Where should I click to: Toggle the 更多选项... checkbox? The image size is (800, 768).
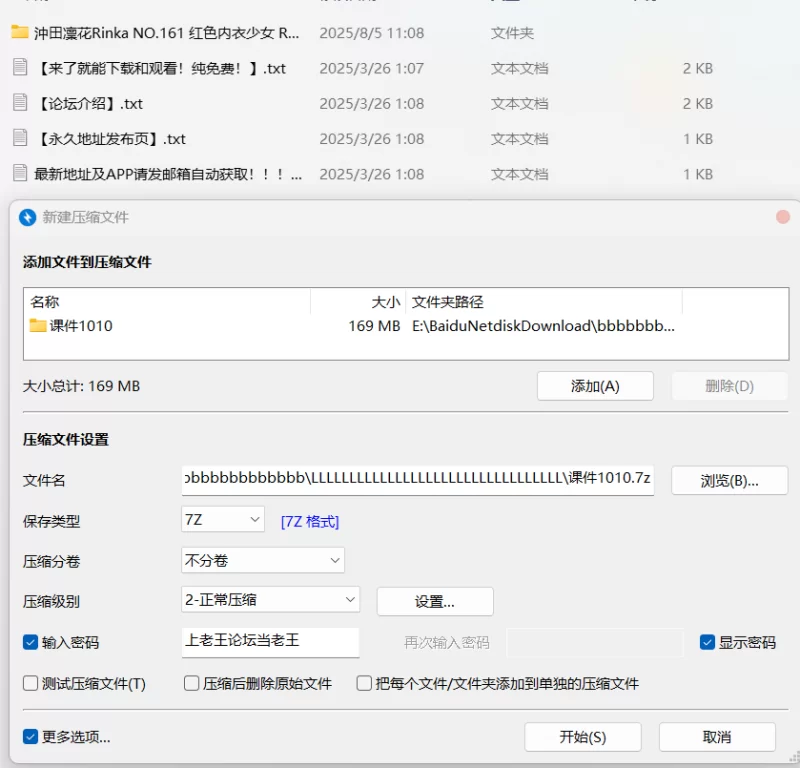(31, 736)
